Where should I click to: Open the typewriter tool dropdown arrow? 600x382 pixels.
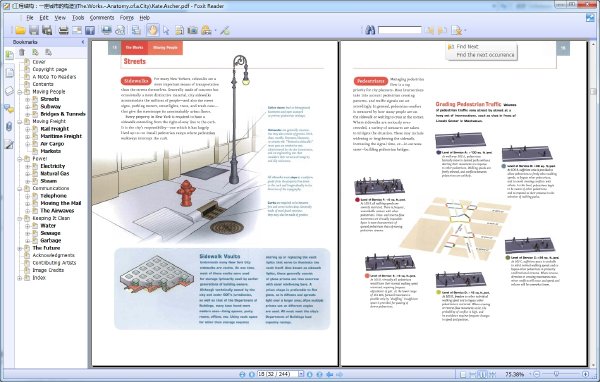(215, 31)
